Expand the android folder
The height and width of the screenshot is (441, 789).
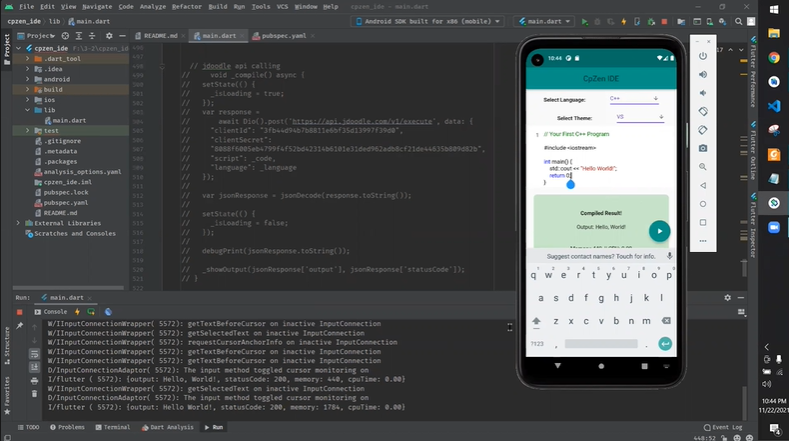point(27,79)
